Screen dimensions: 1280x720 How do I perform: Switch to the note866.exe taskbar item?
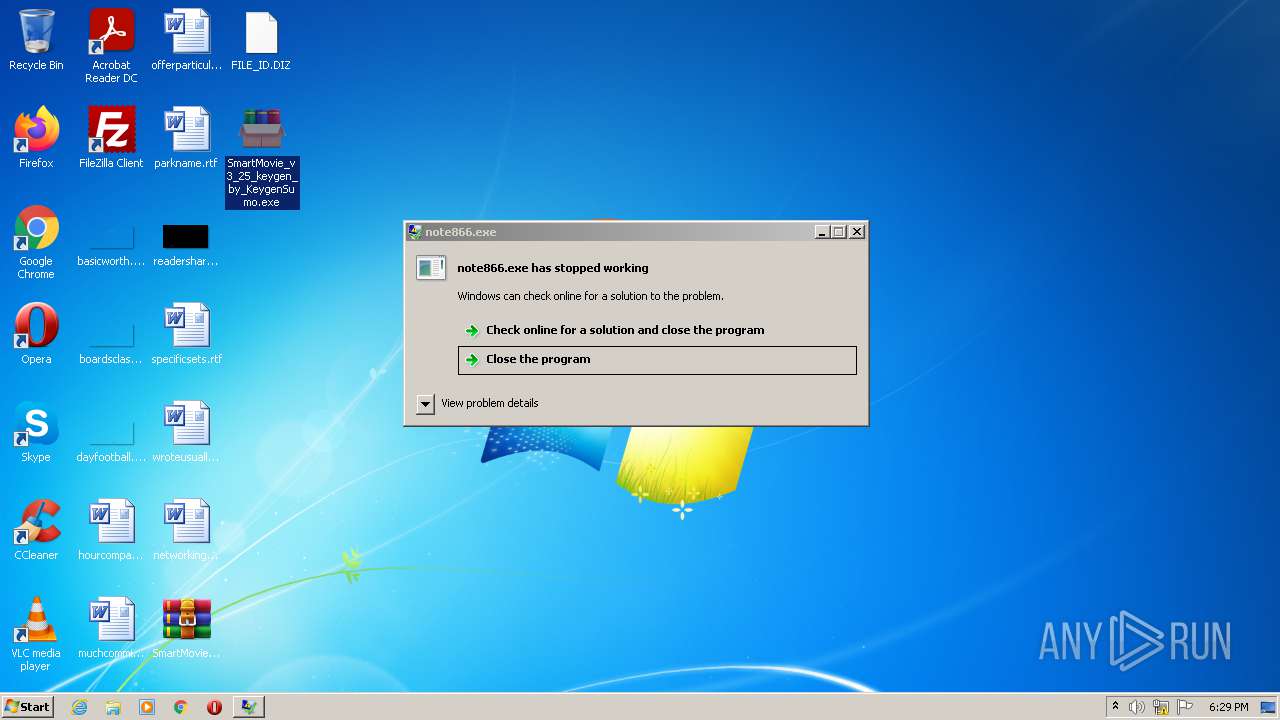pyautogui.click(x=249, y=707)
